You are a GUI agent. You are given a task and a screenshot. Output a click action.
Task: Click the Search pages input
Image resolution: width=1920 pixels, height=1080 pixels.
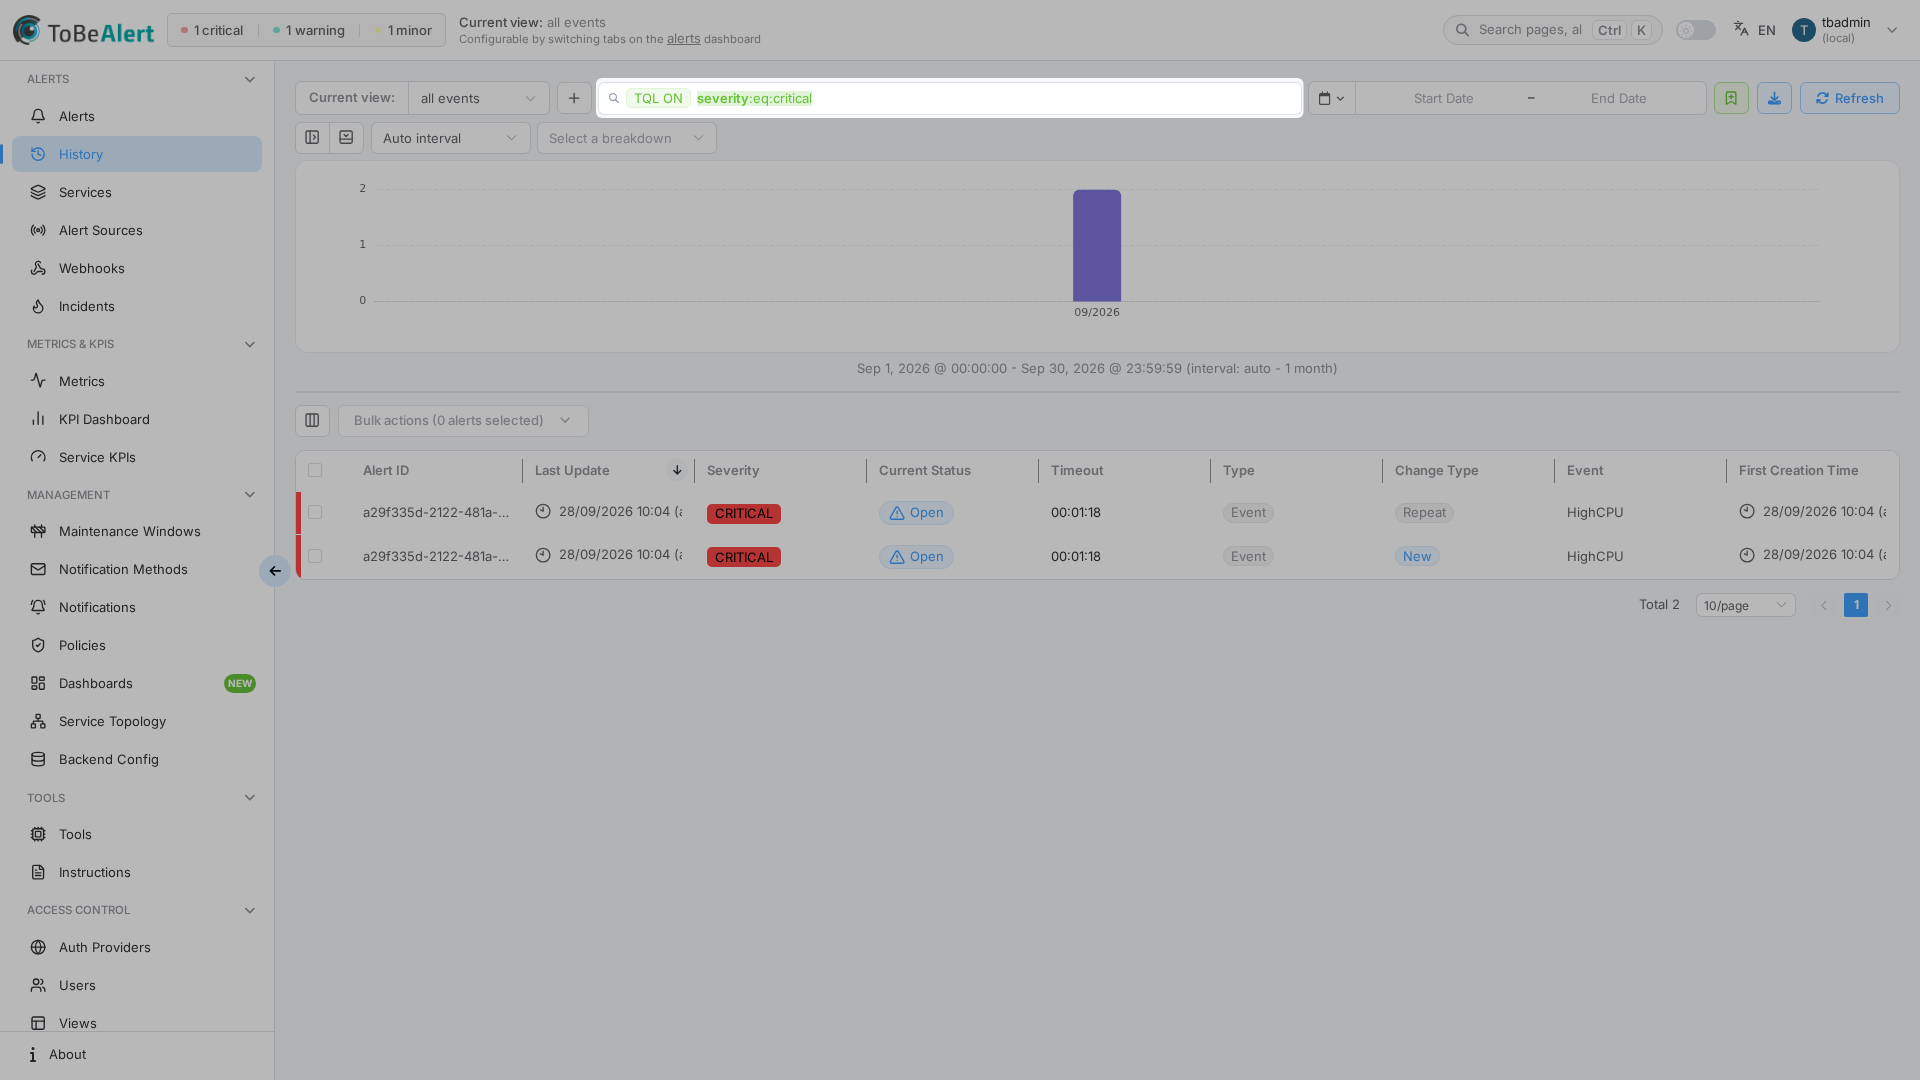[1552, 30]
